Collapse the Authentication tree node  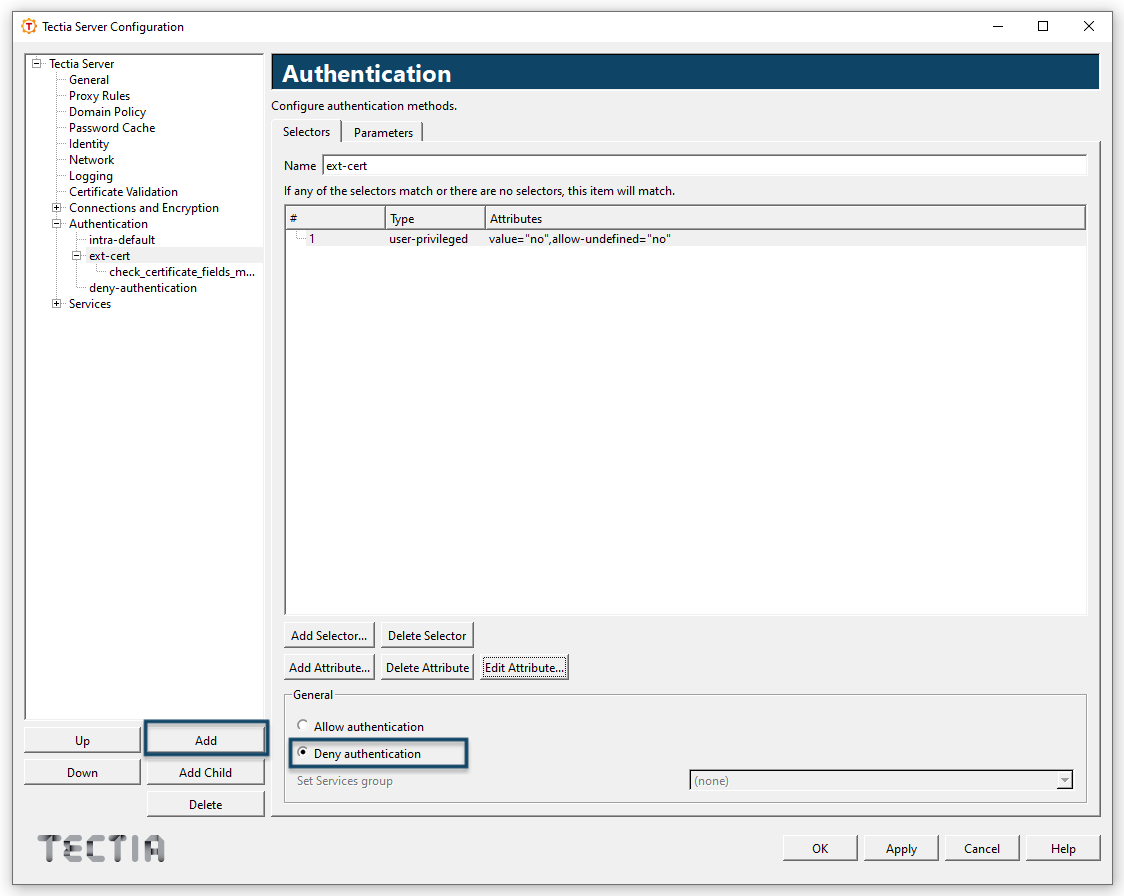[x=57, y=224]
